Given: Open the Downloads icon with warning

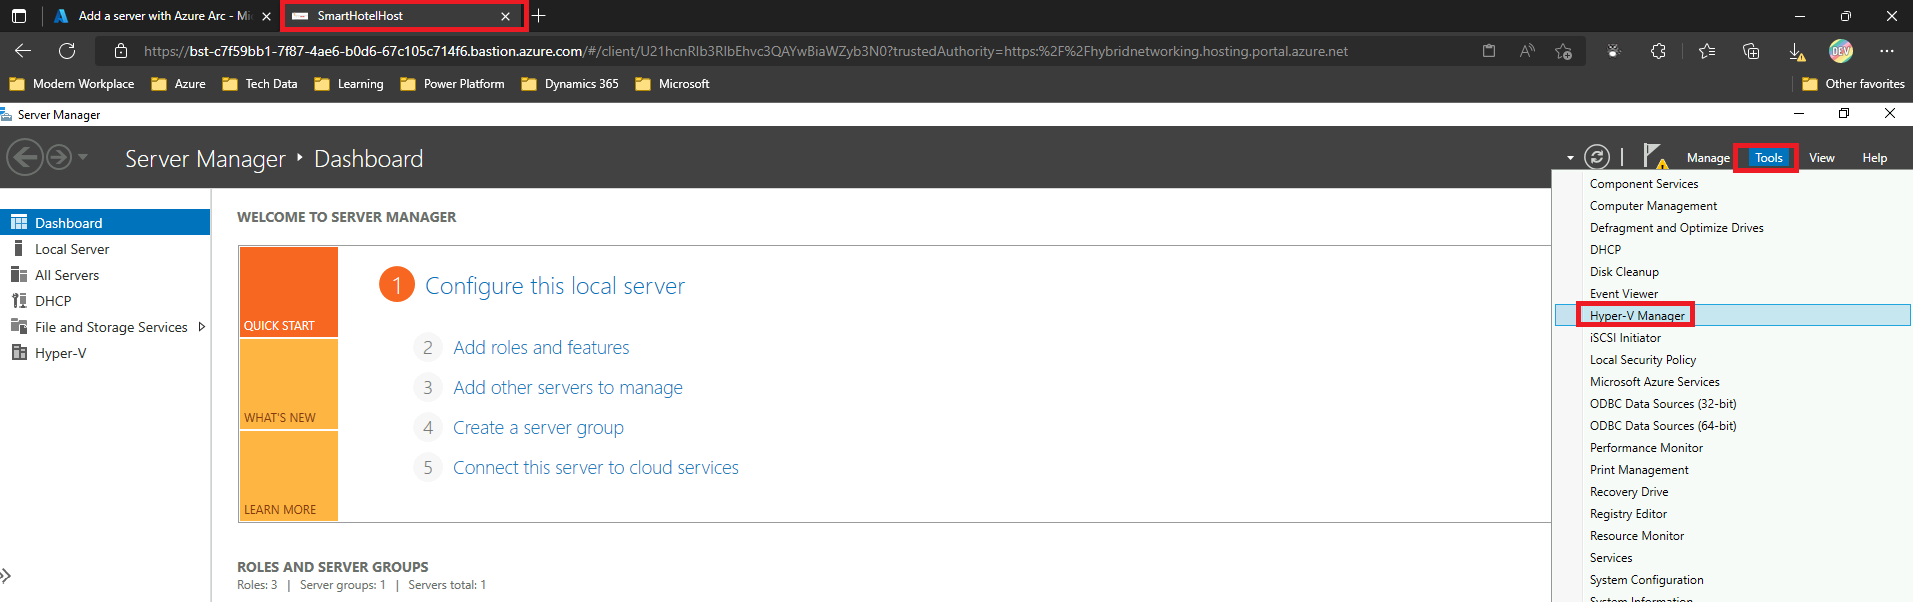Looking at the screenshot, I should (1797, 51).
